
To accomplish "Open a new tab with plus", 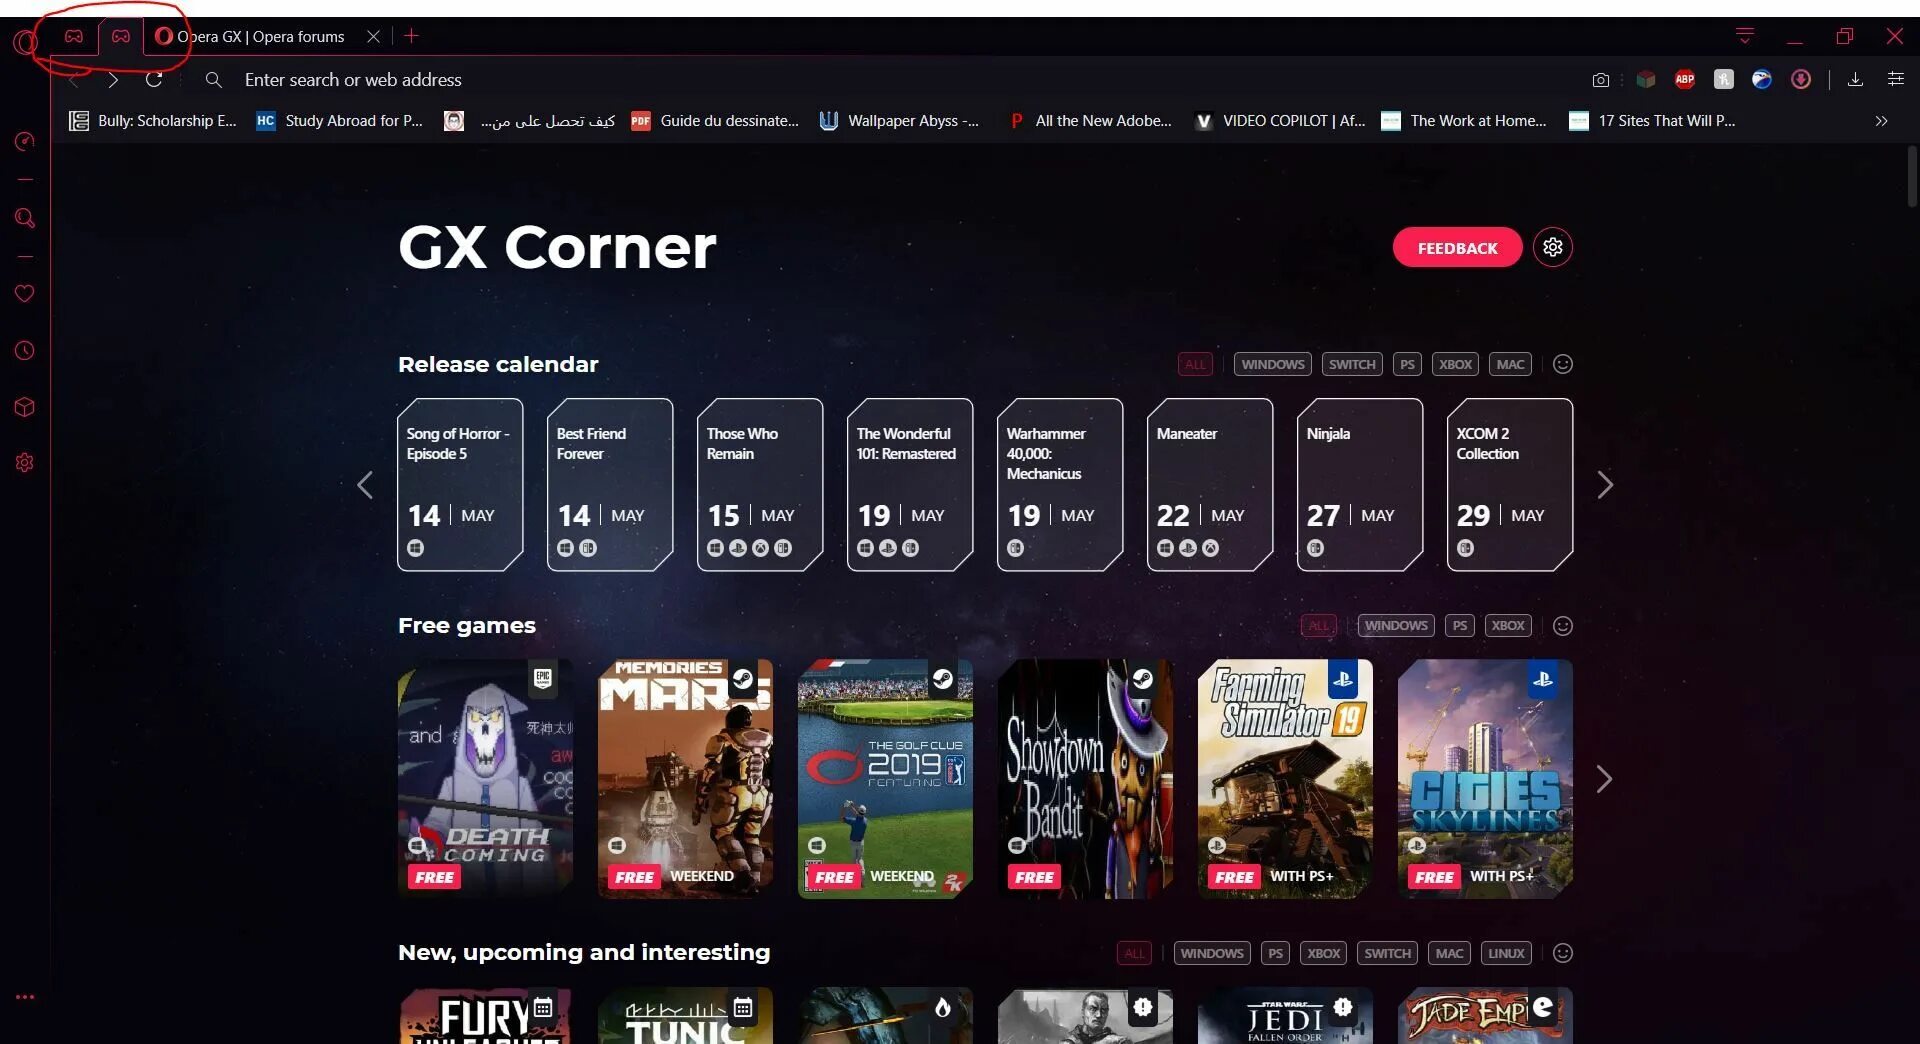I will tap(411, 36).
